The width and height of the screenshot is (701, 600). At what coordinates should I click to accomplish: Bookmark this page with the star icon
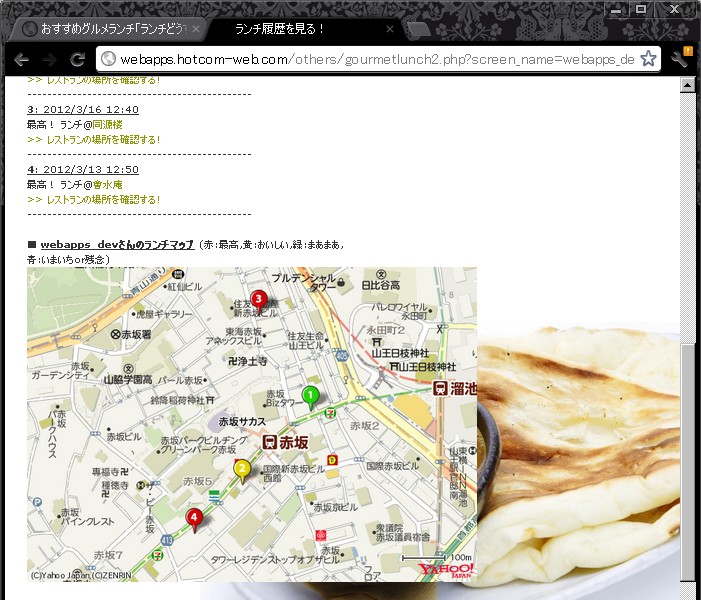coord(648,59)
